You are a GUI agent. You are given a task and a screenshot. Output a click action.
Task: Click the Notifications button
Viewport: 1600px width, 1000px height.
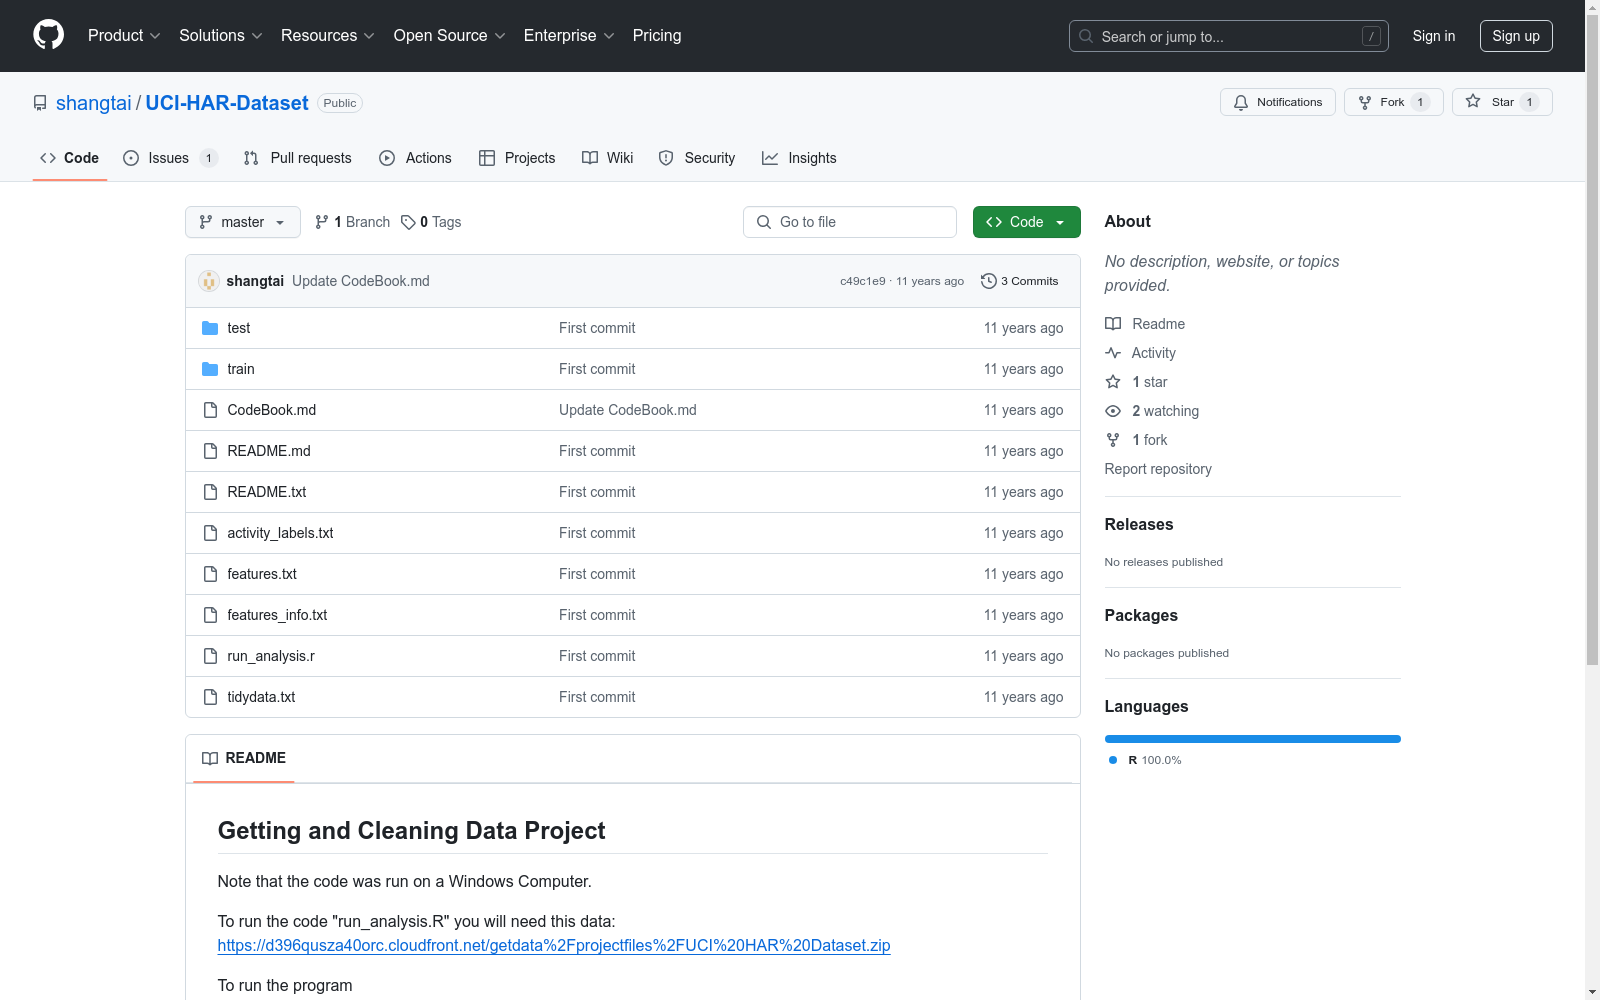click(1278, 102)
